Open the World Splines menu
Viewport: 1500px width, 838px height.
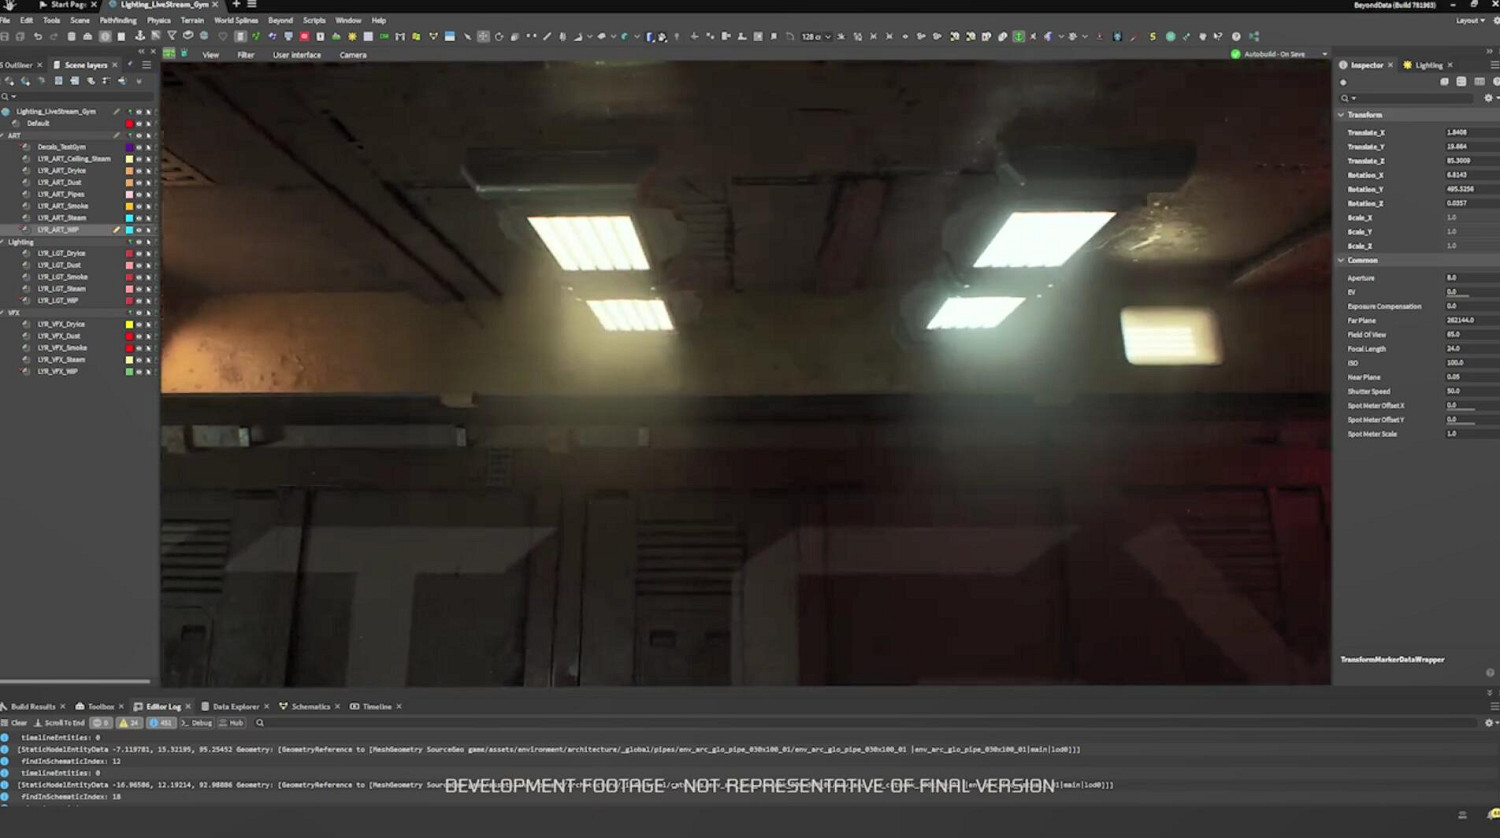pos(236,20)
